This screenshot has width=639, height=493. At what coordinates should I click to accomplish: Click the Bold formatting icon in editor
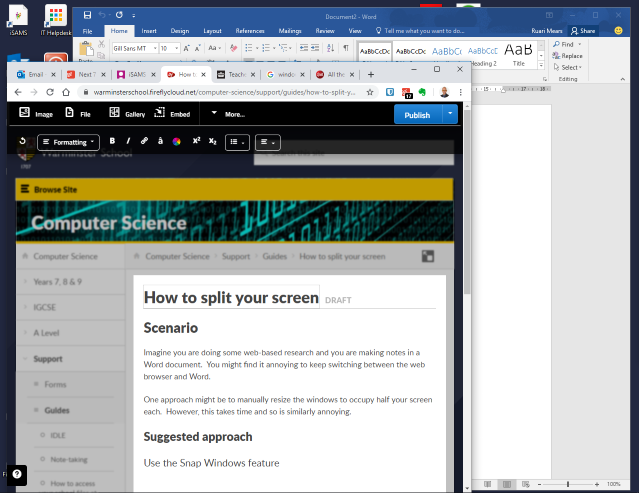click(x=112, y=142)
